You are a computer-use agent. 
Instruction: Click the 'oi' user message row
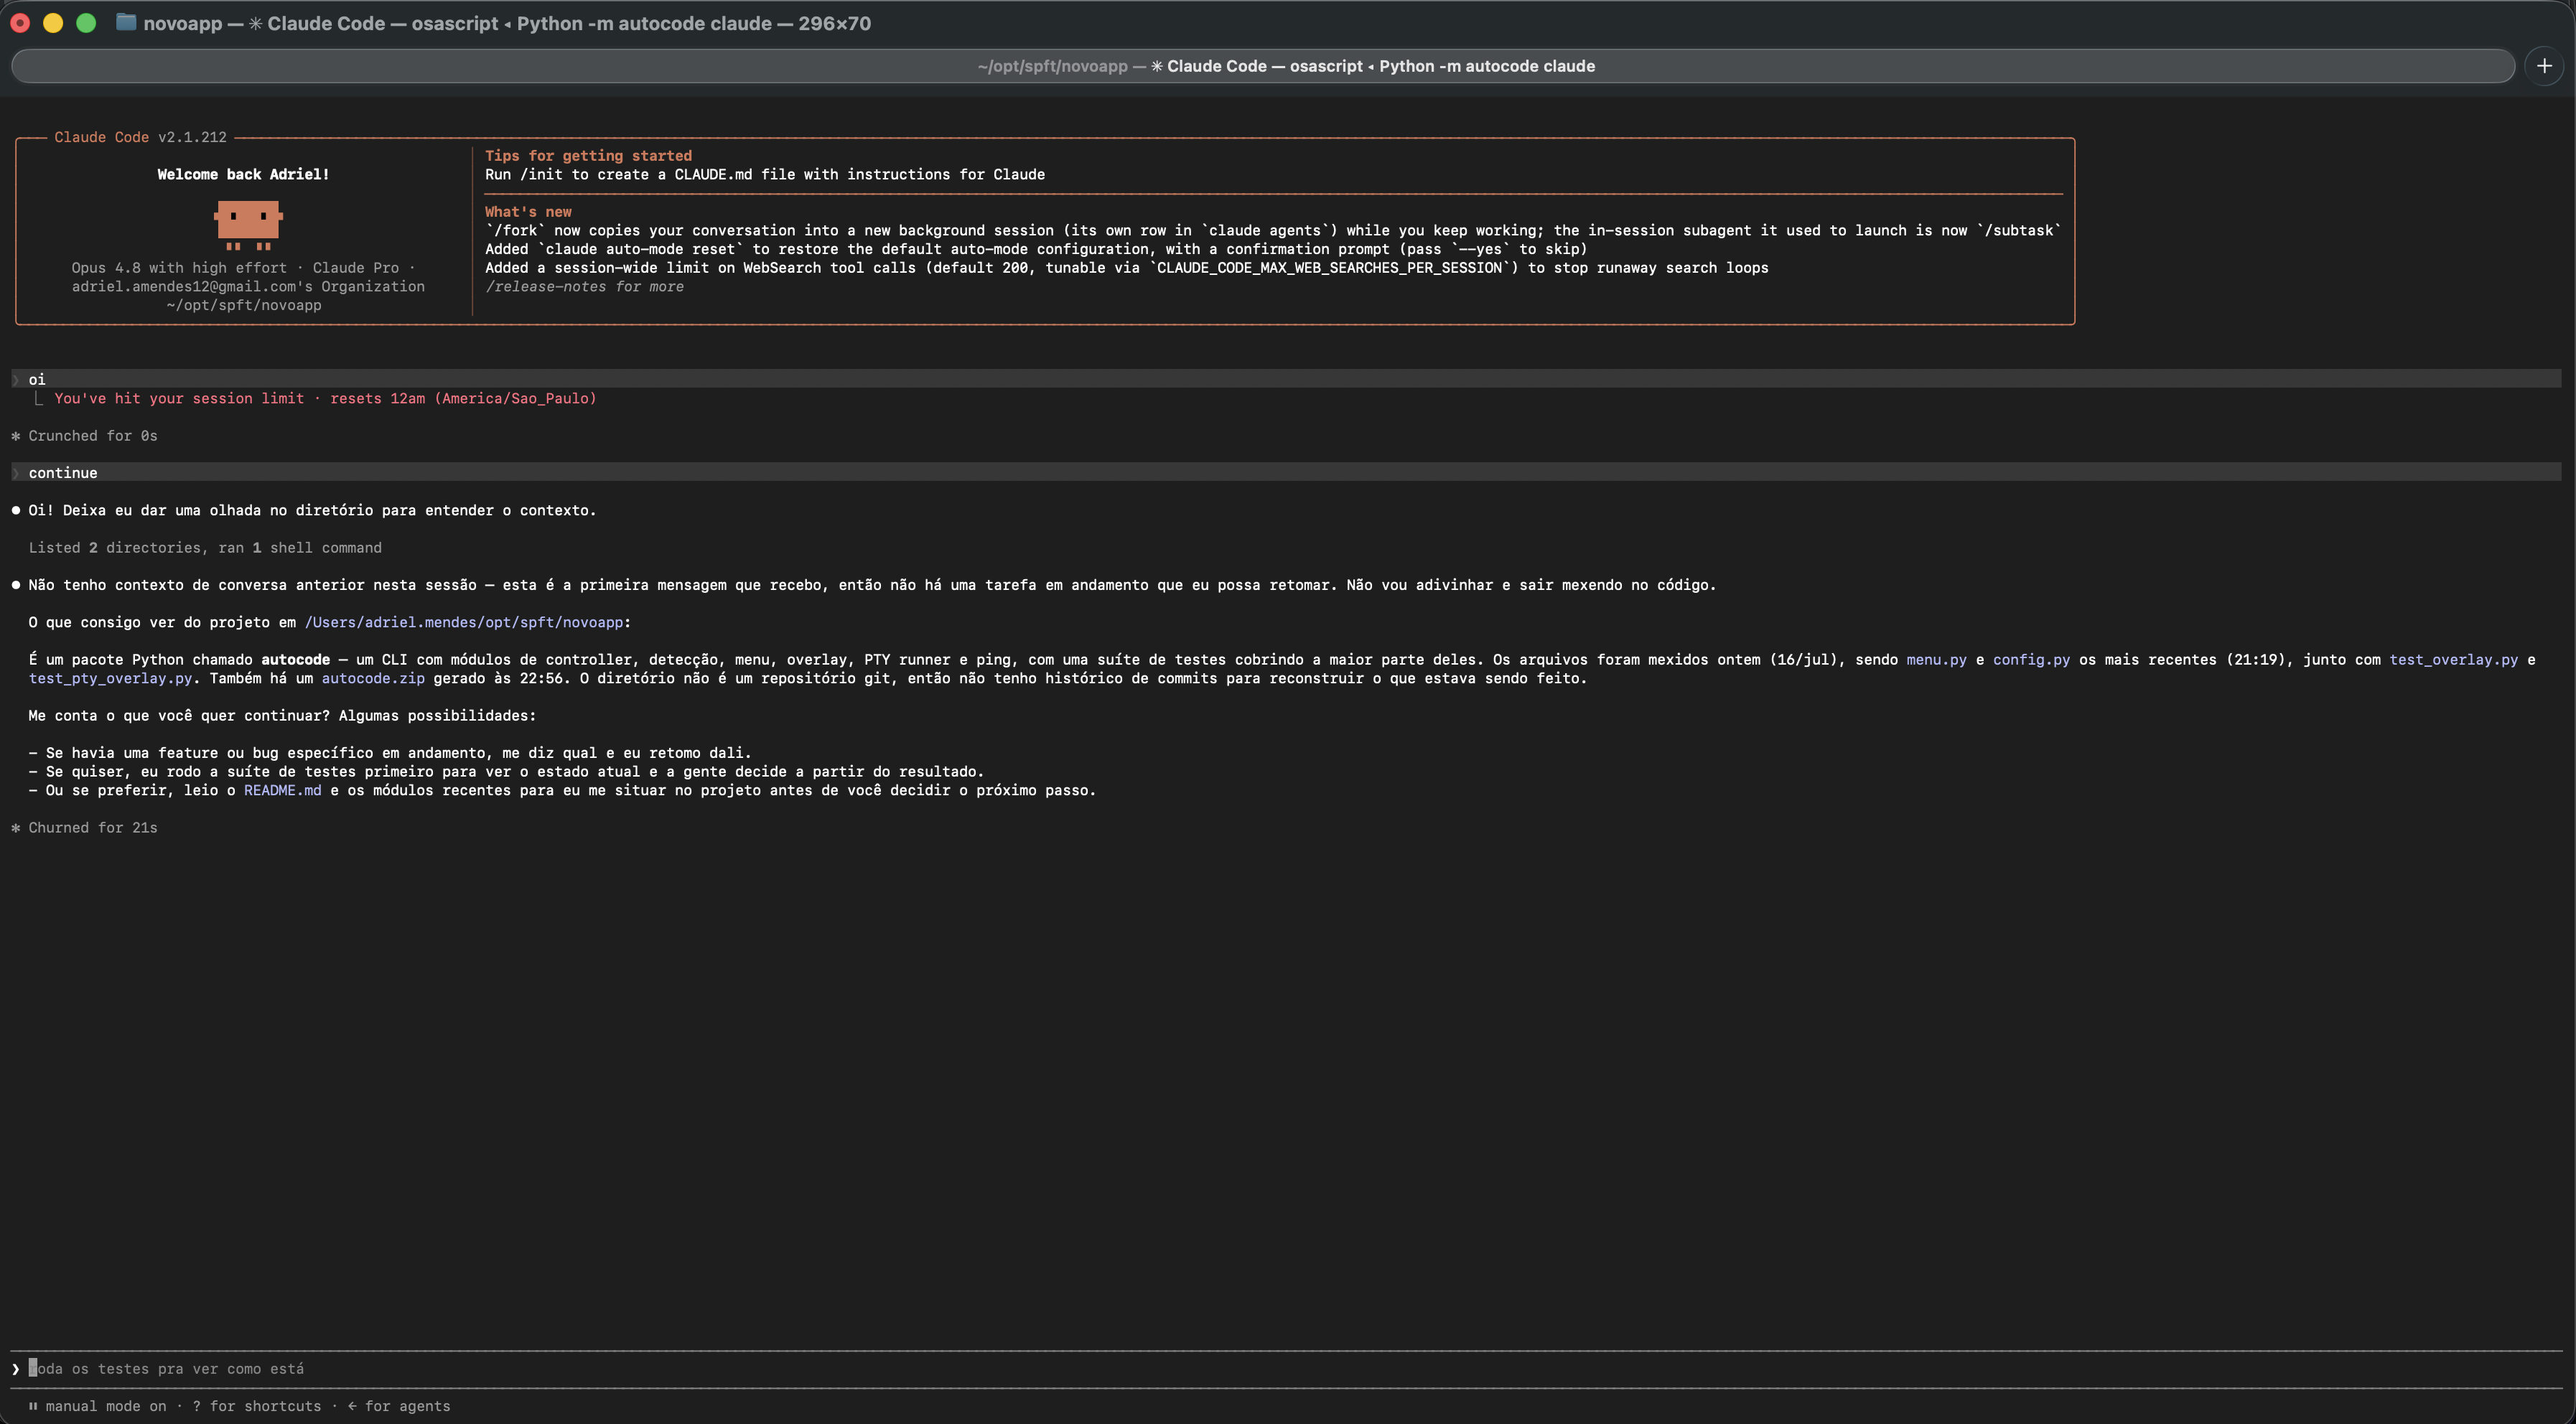tap(1287, 379)
